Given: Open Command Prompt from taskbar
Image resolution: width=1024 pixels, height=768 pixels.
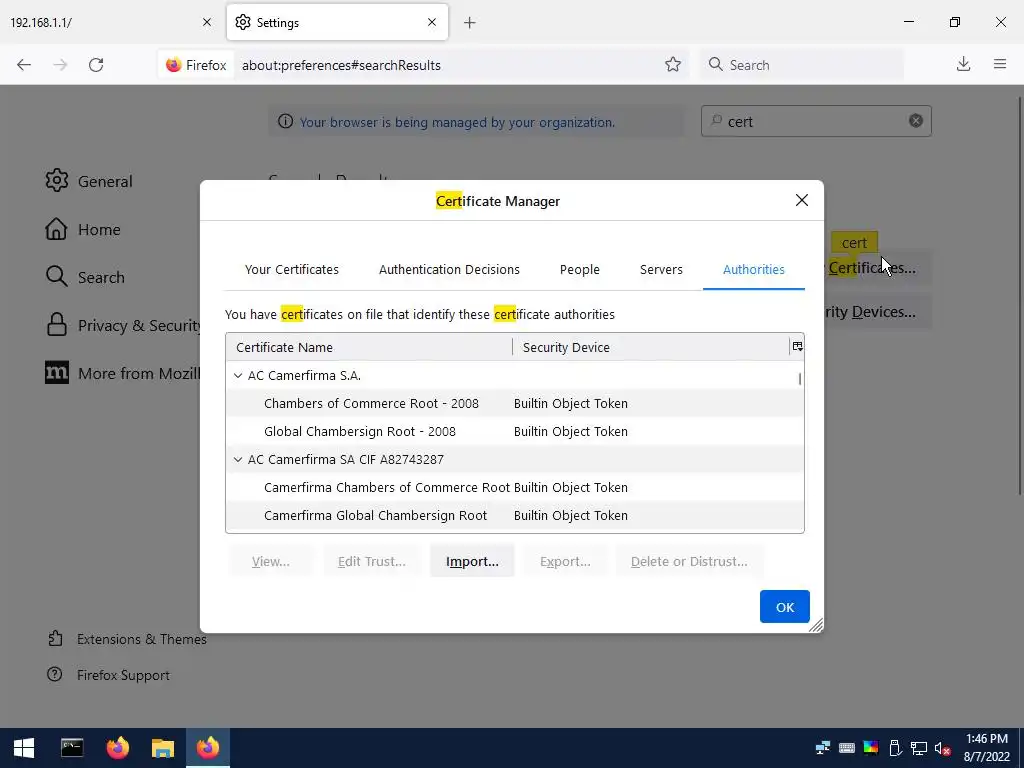Looking at the screenshot, I should [x=72, y=748].
